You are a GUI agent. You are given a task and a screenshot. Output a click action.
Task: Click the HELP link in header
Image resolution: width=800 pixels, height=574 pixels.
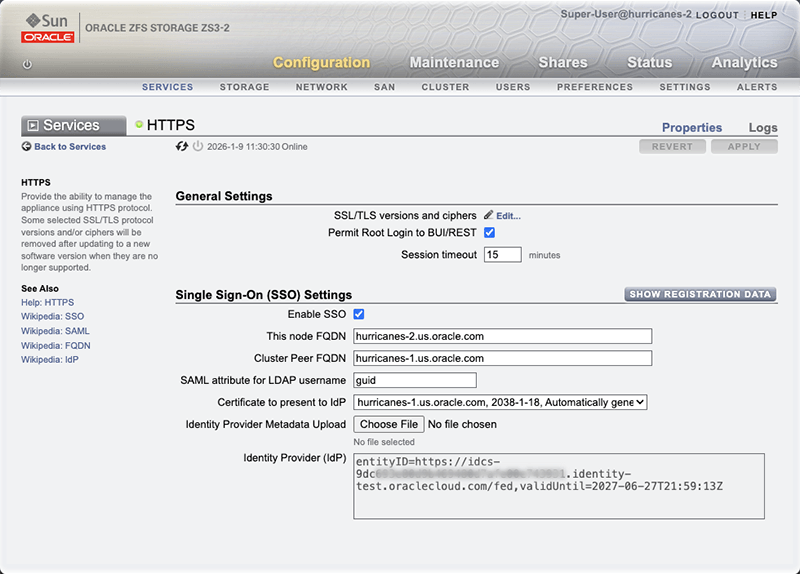click(x=764, y=15)
